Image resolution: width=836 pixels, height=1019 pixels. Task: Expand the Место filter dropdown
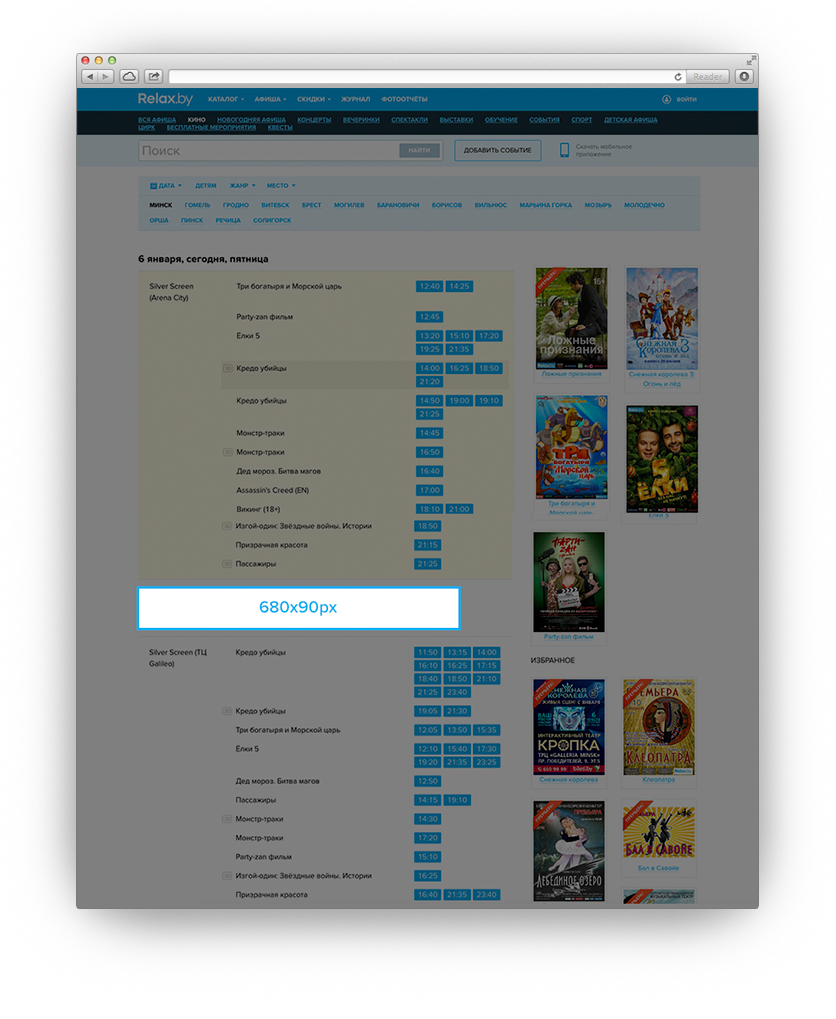click(281, 186)
